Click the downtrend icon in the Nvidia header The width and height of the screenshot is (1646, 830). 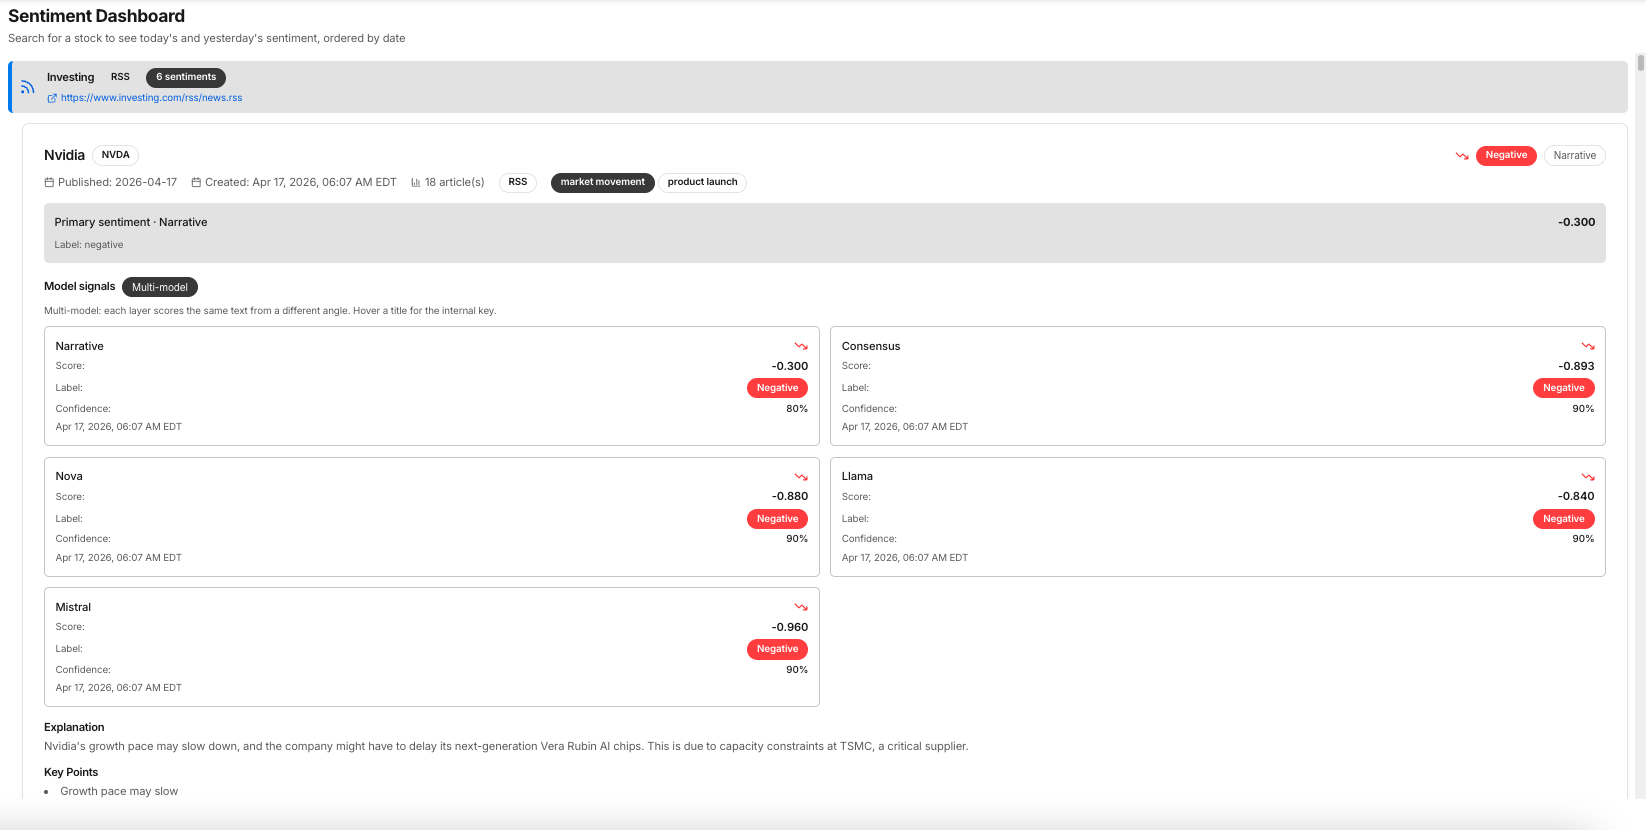pyautogui.click(x=1462, y=156)
